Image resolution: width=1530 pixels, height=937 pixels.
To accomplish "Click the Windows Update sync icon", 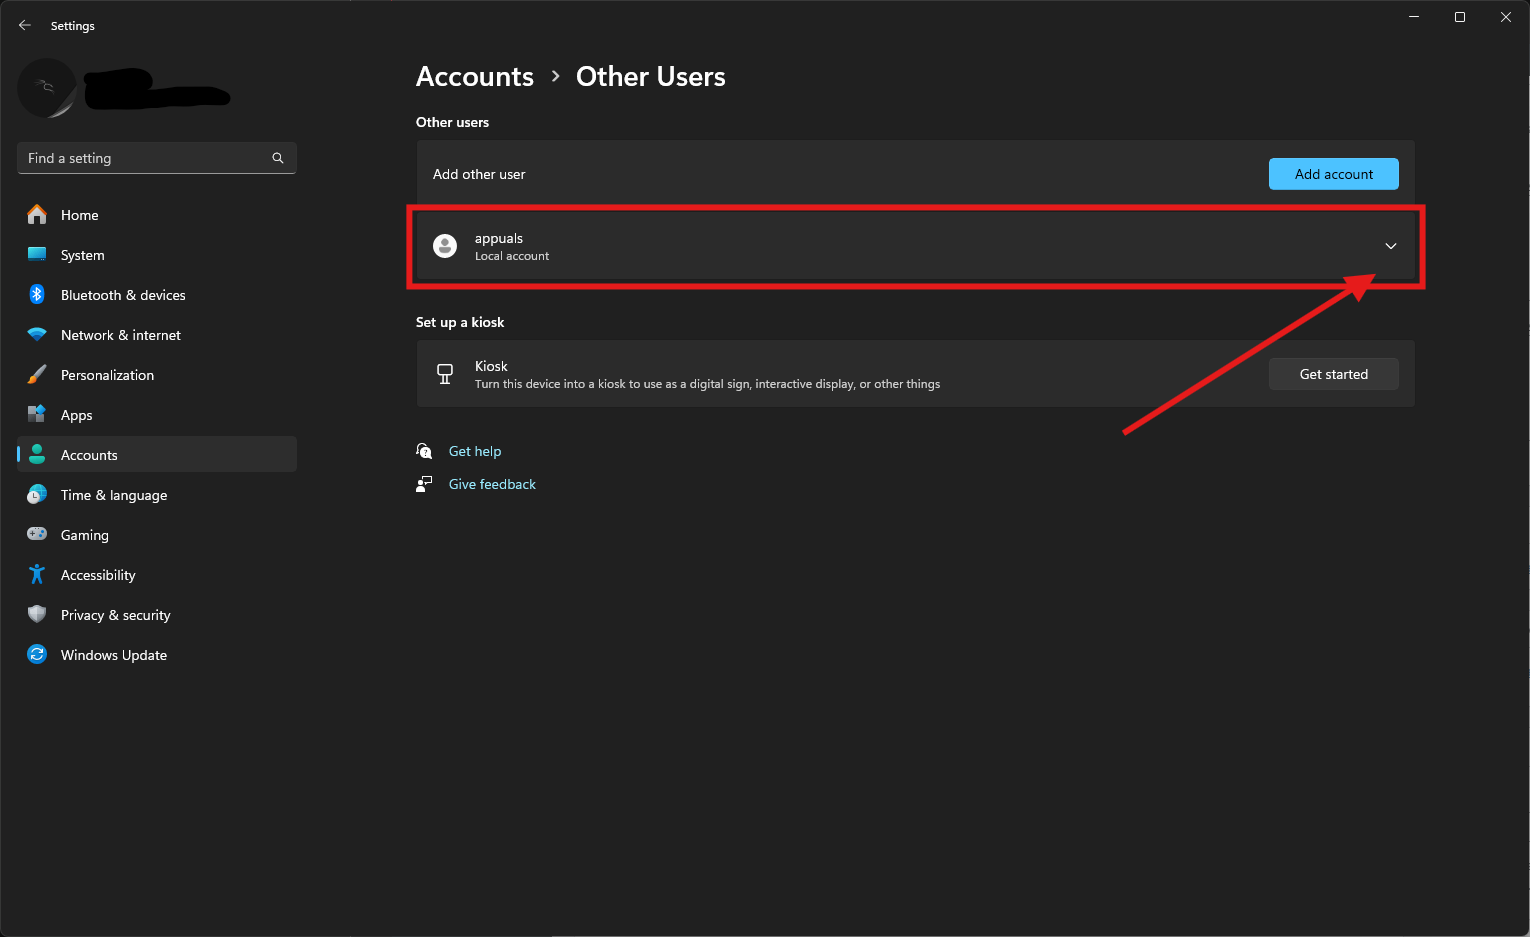I will point(37,655).
